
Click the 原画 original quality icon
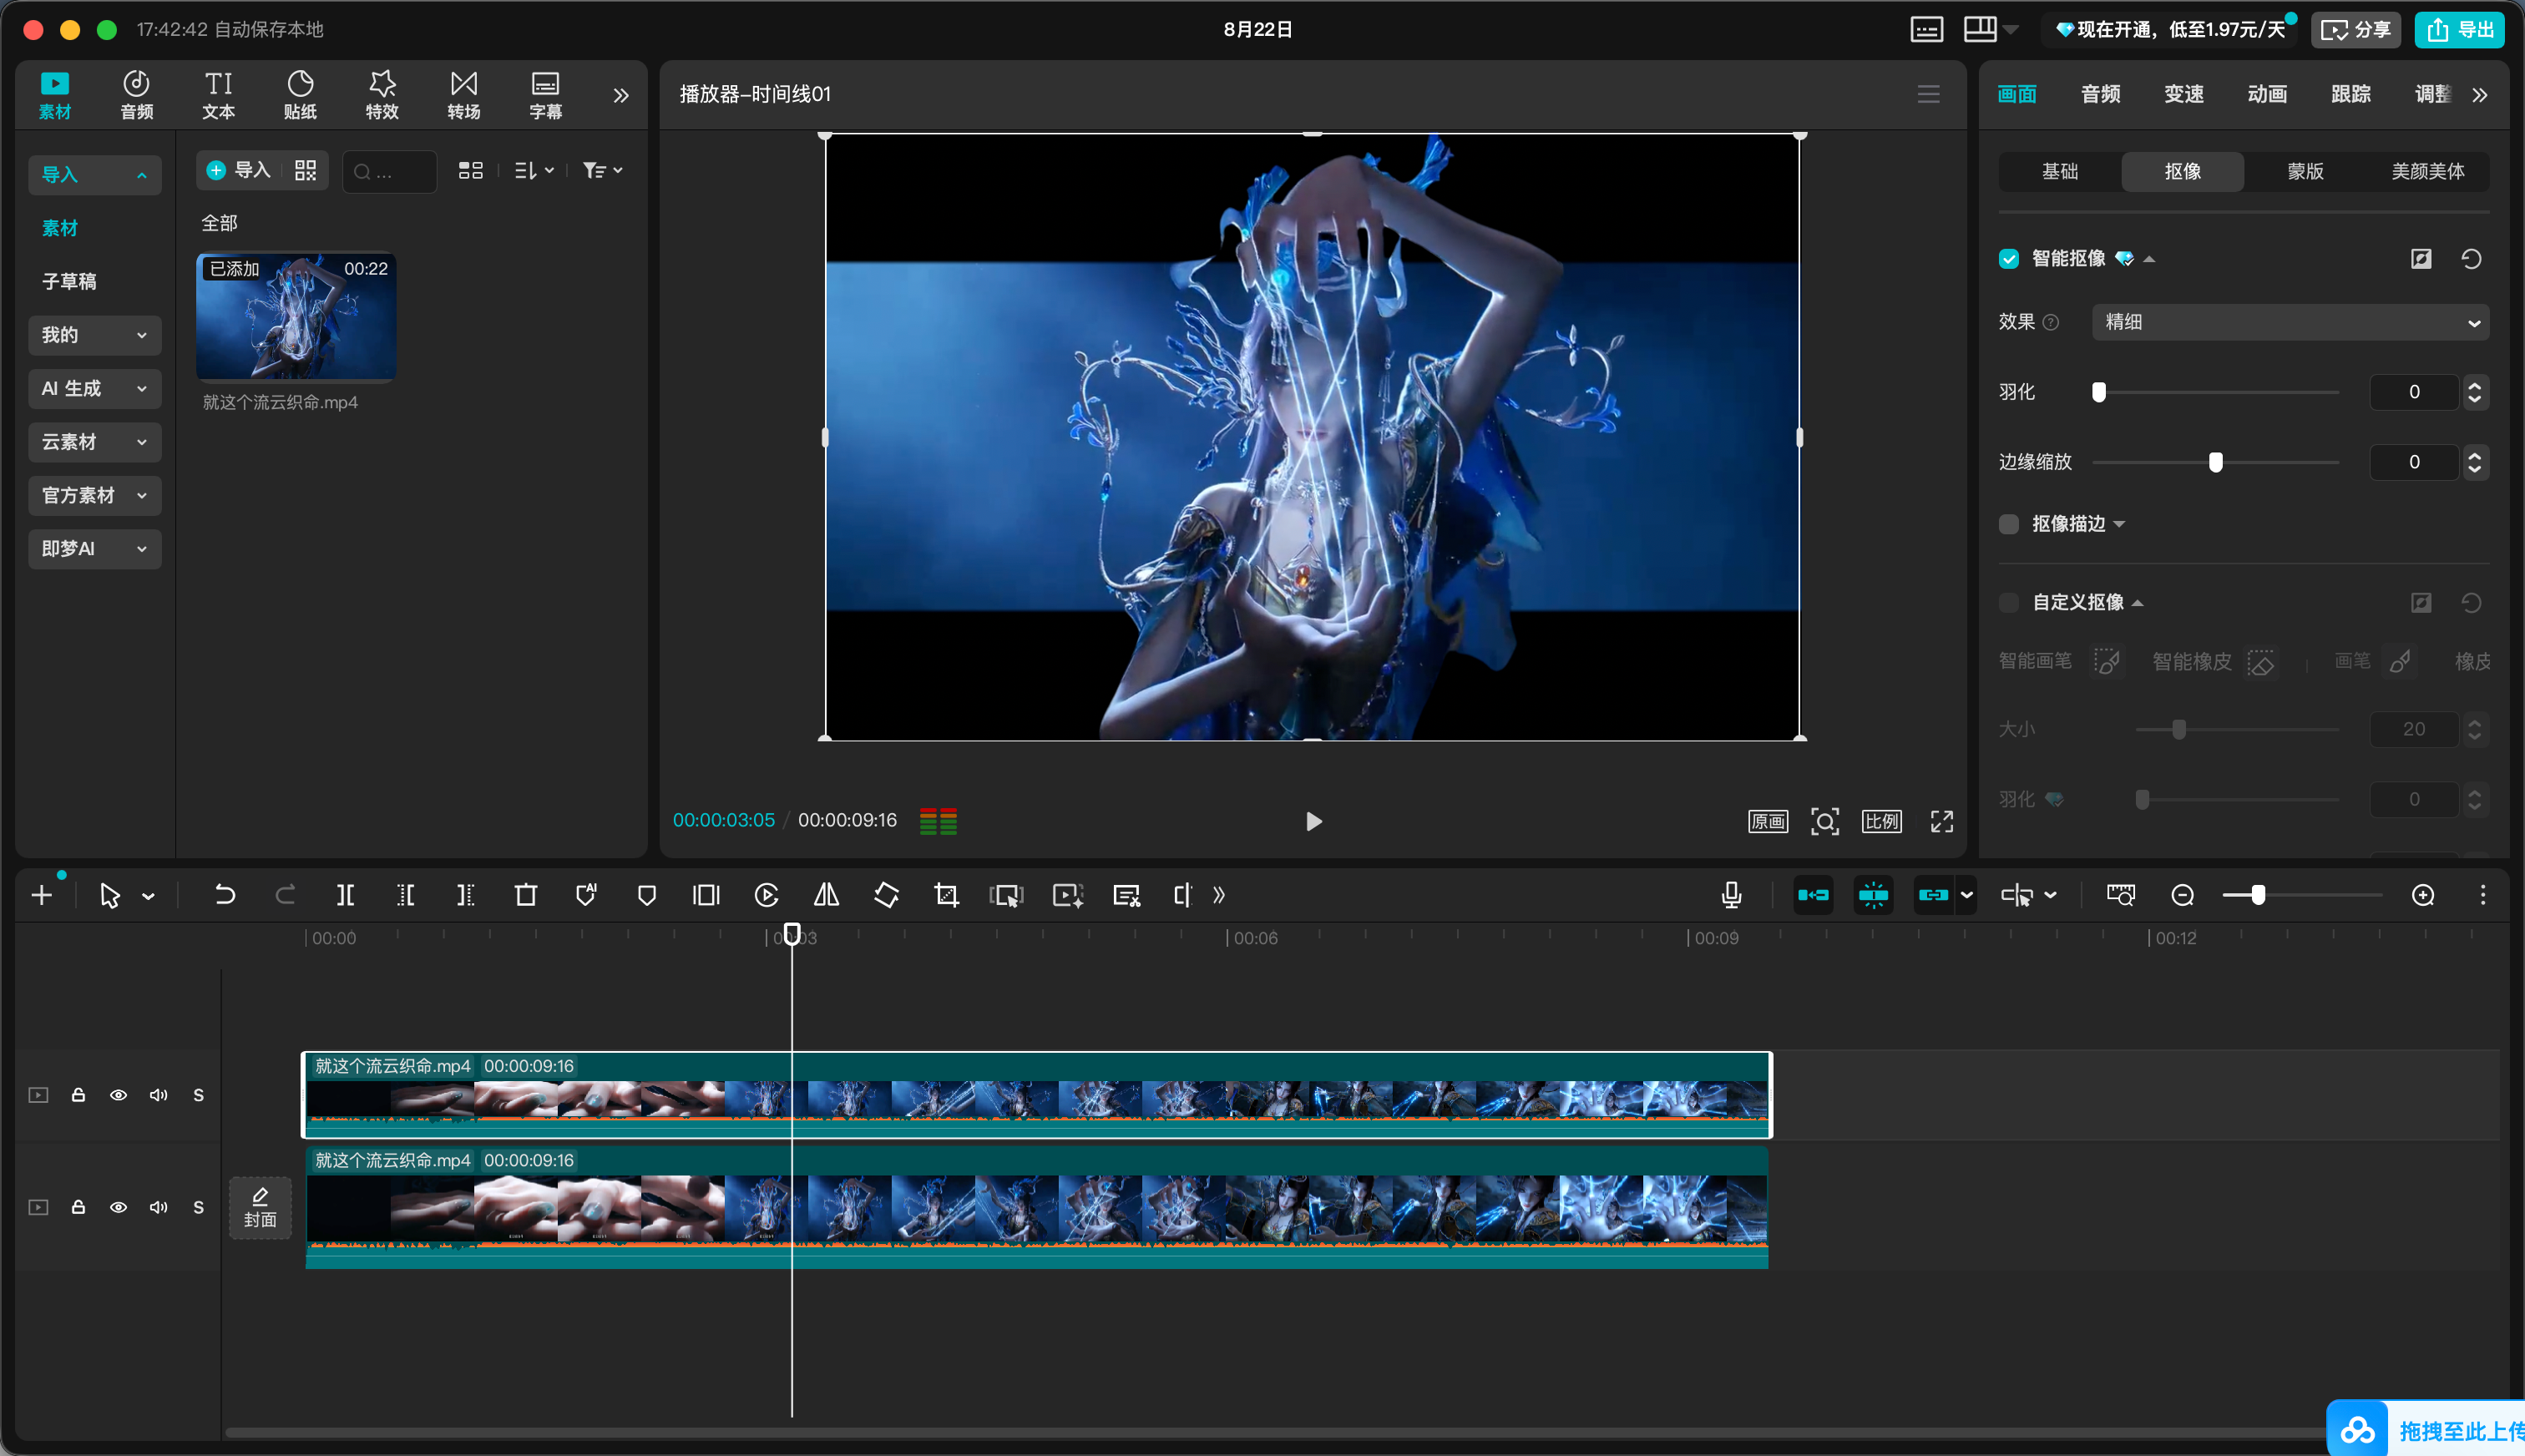pos(1768,821)
